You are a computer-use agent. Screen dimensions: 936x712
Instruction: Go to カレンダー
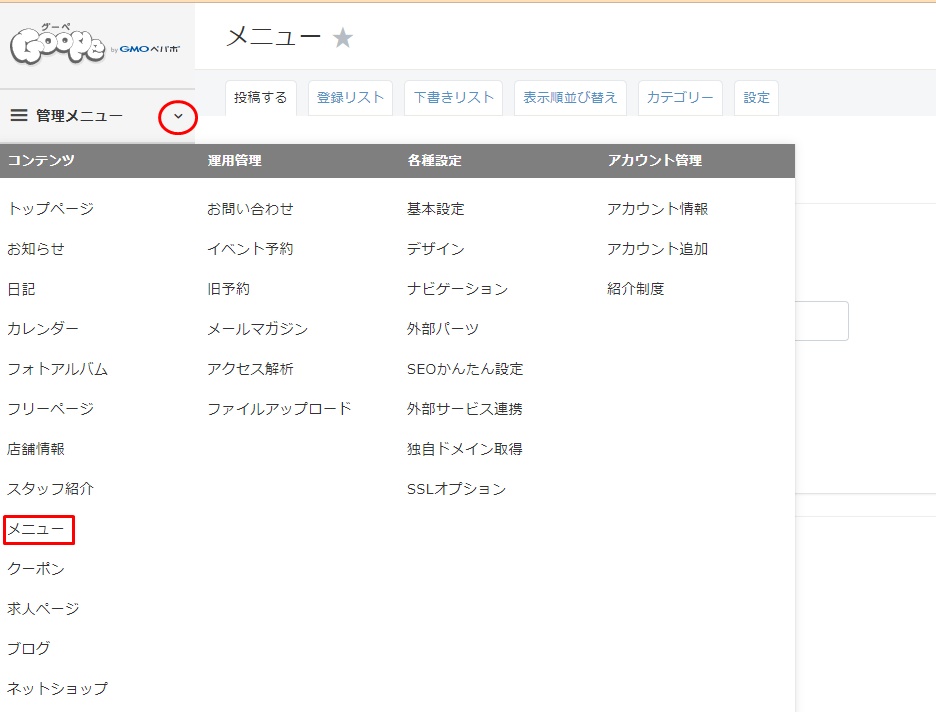43,329
